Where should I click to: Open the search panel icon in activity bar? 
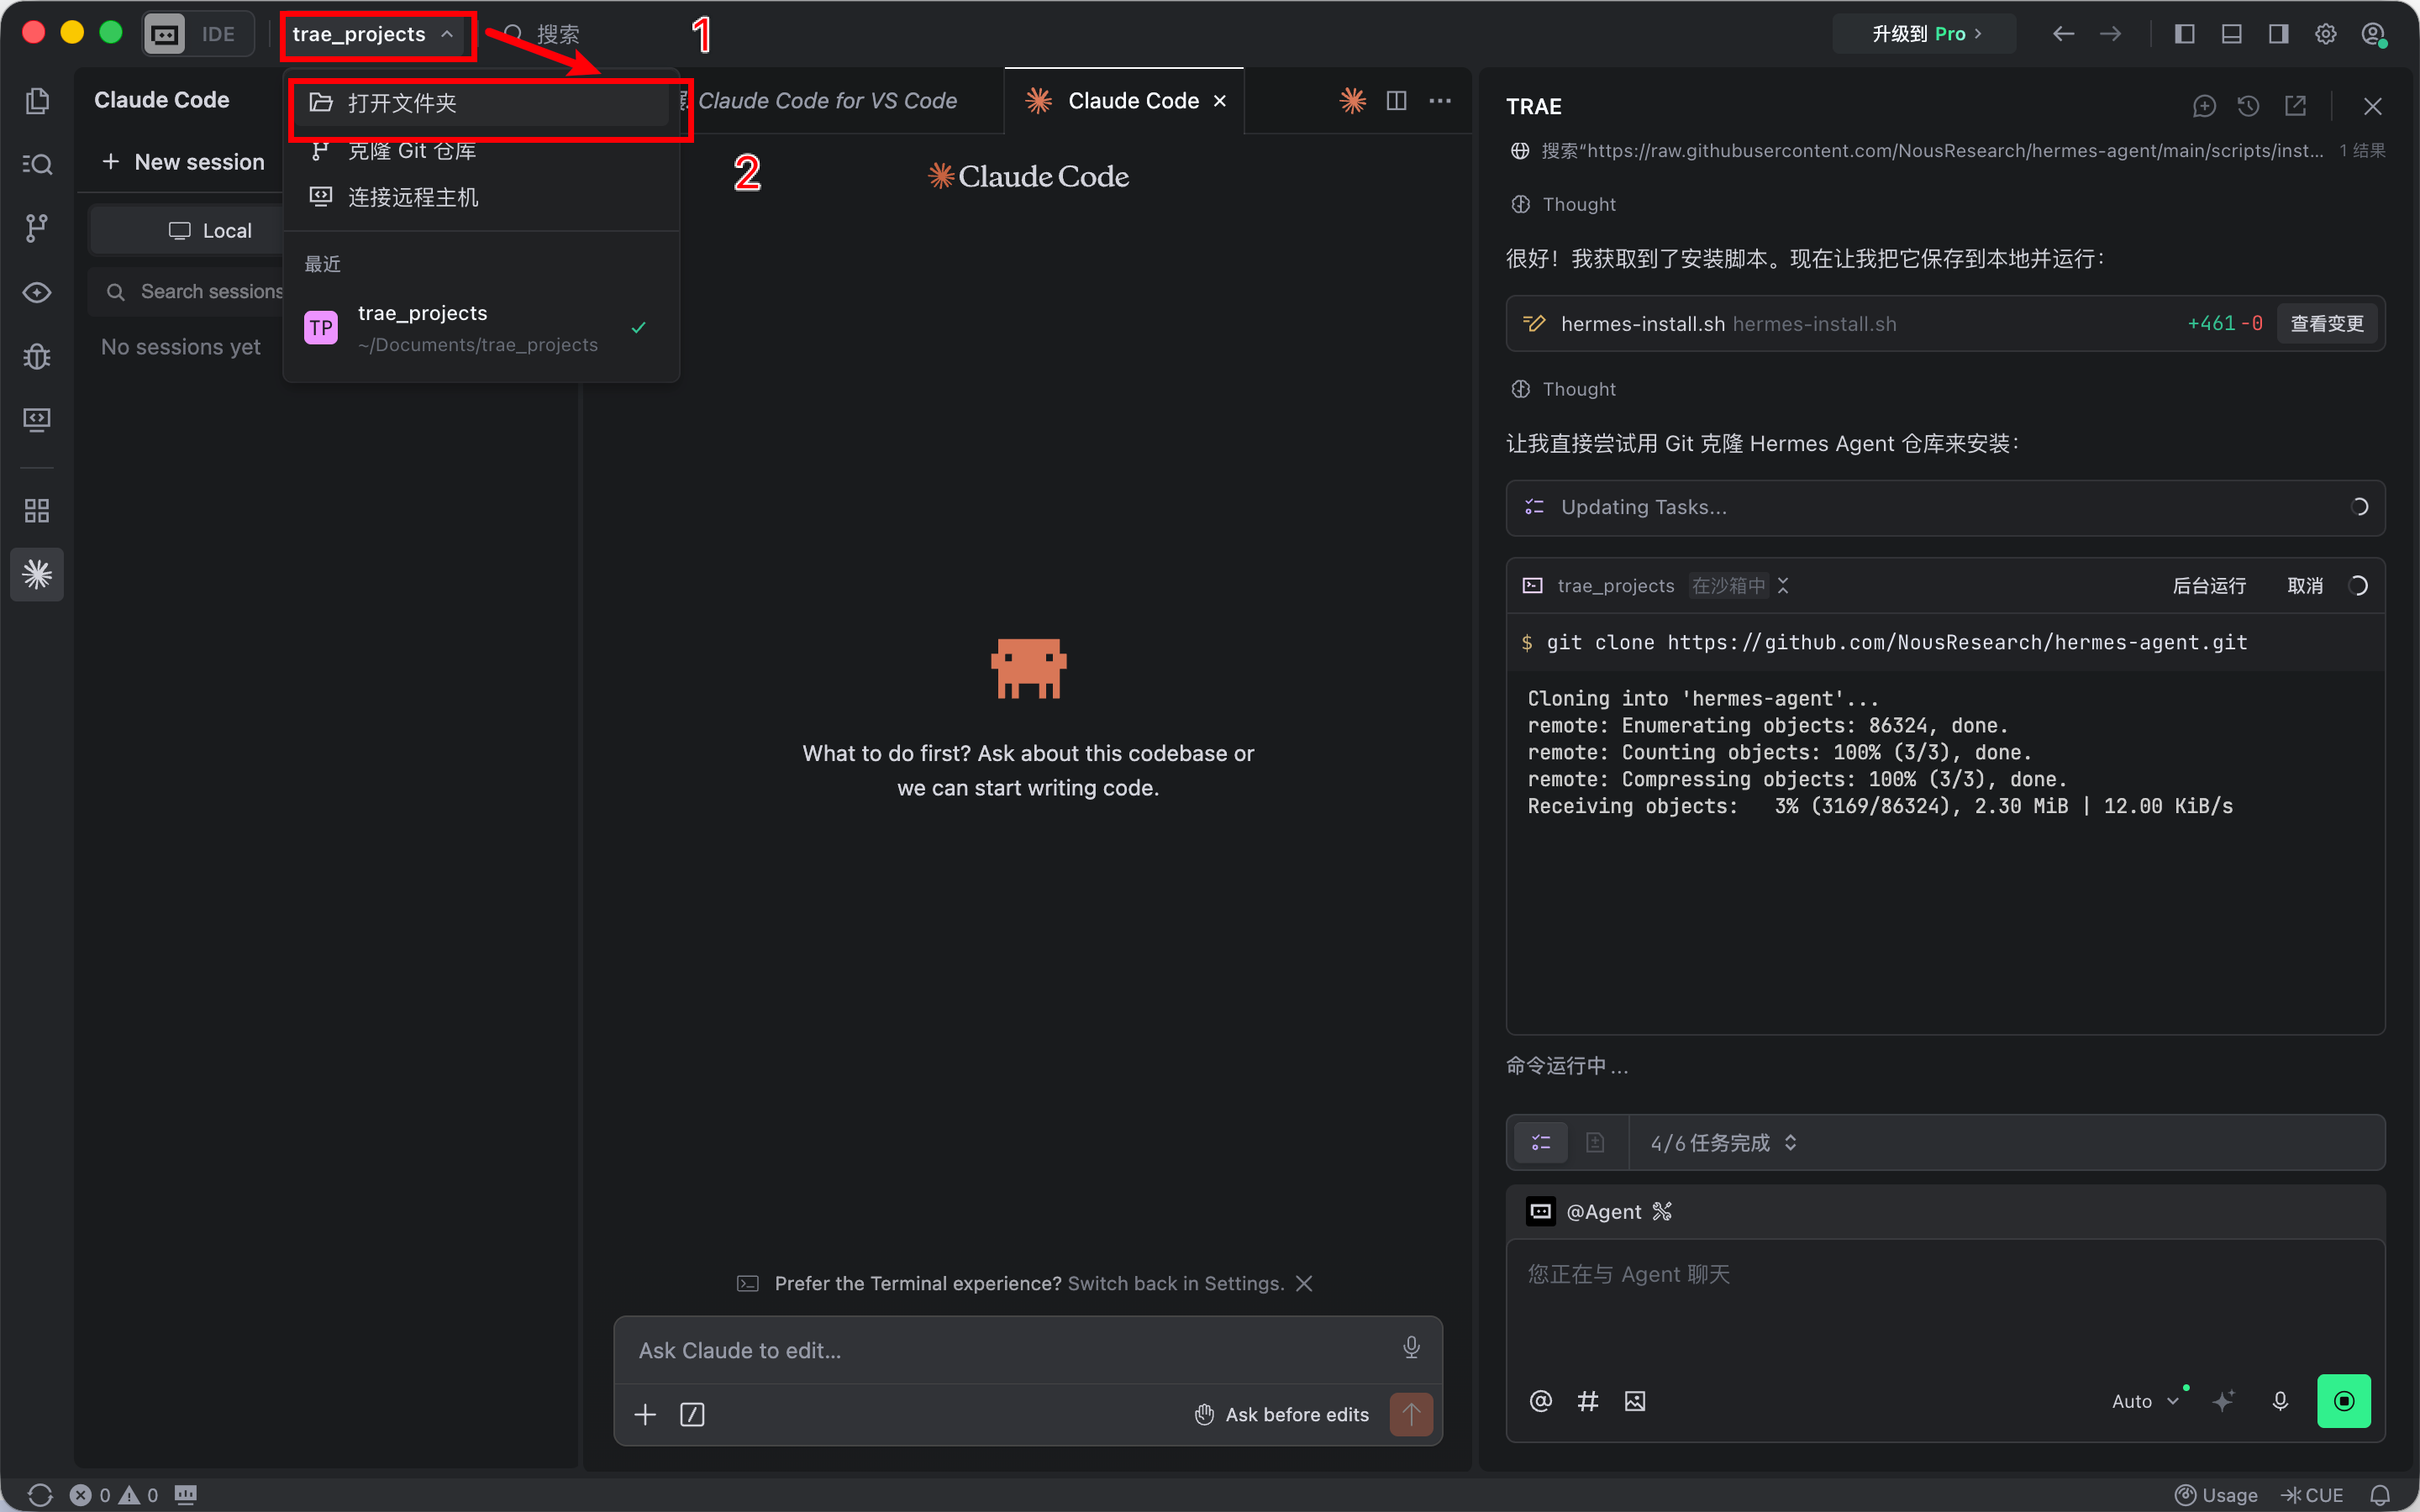point(37,164)
